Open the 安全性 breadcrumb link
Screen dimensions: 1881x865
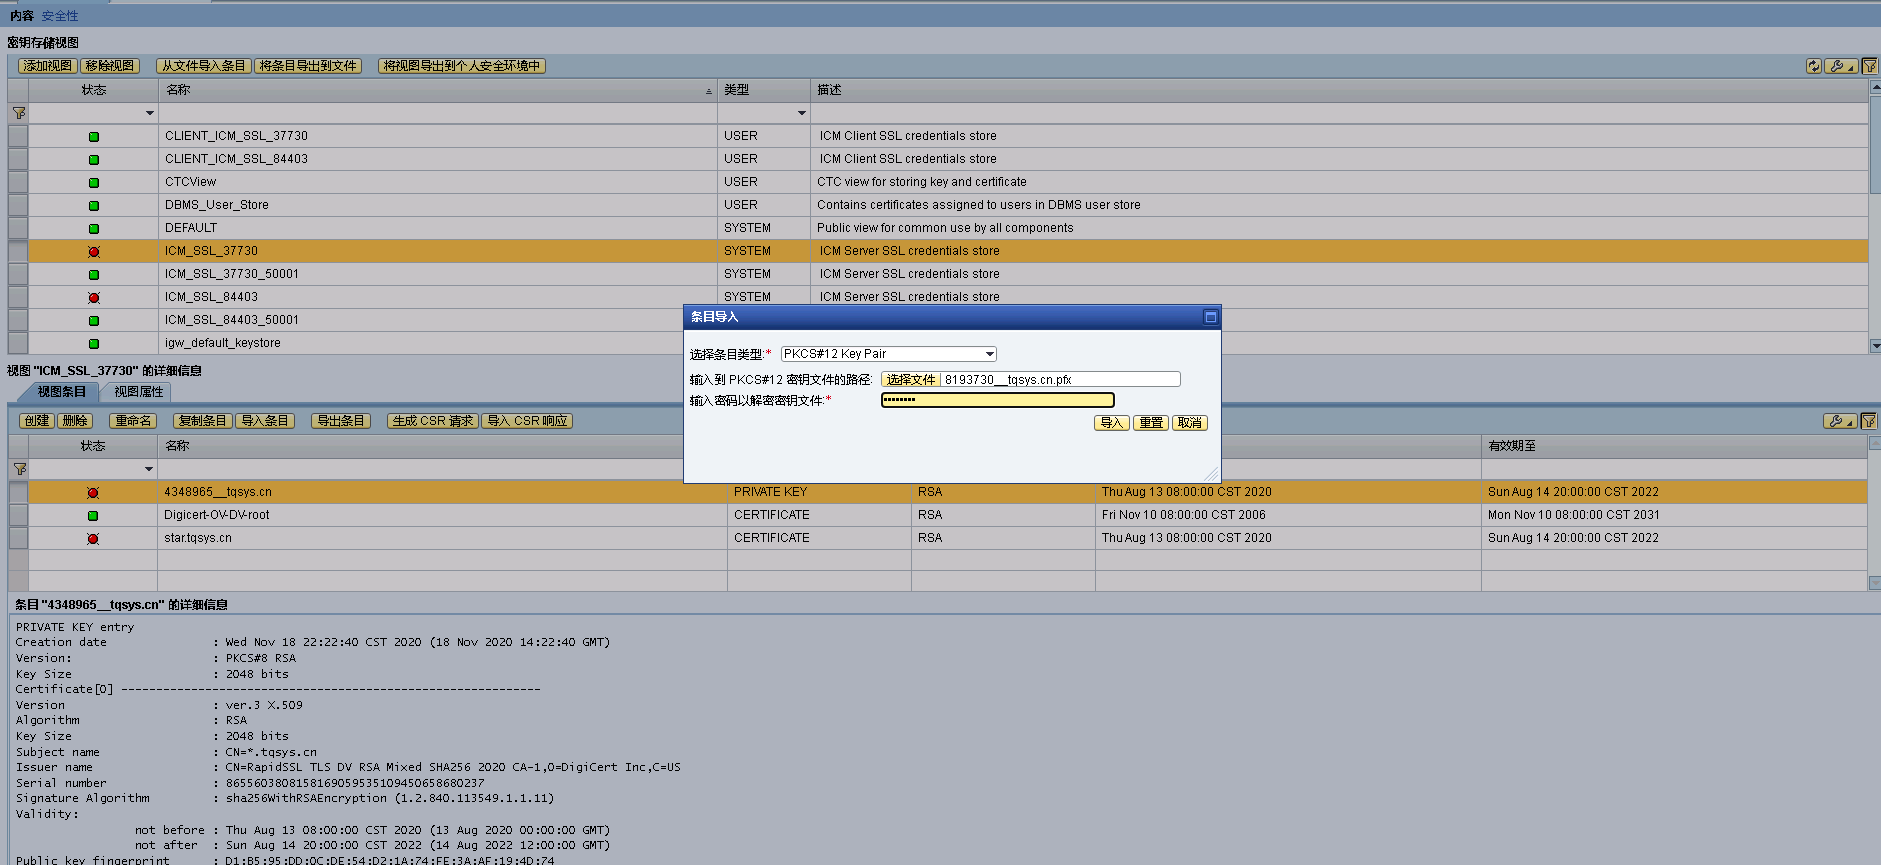(60, 16)
